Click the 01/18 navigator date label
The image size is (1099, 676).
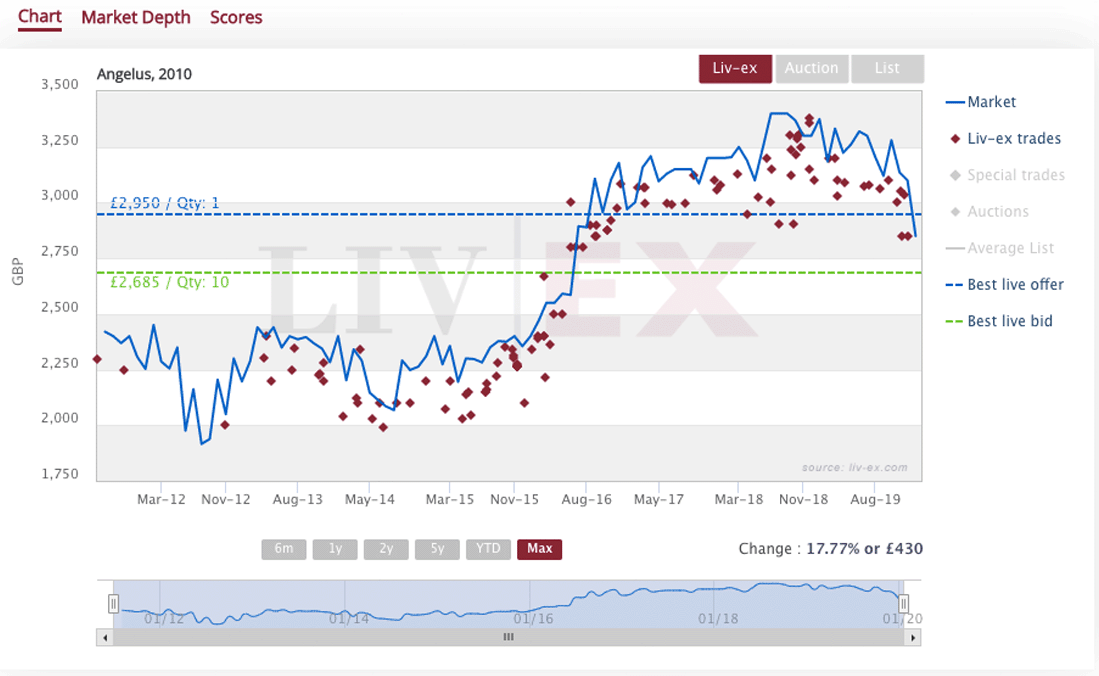pyautogui.click(x=718, y=619)
